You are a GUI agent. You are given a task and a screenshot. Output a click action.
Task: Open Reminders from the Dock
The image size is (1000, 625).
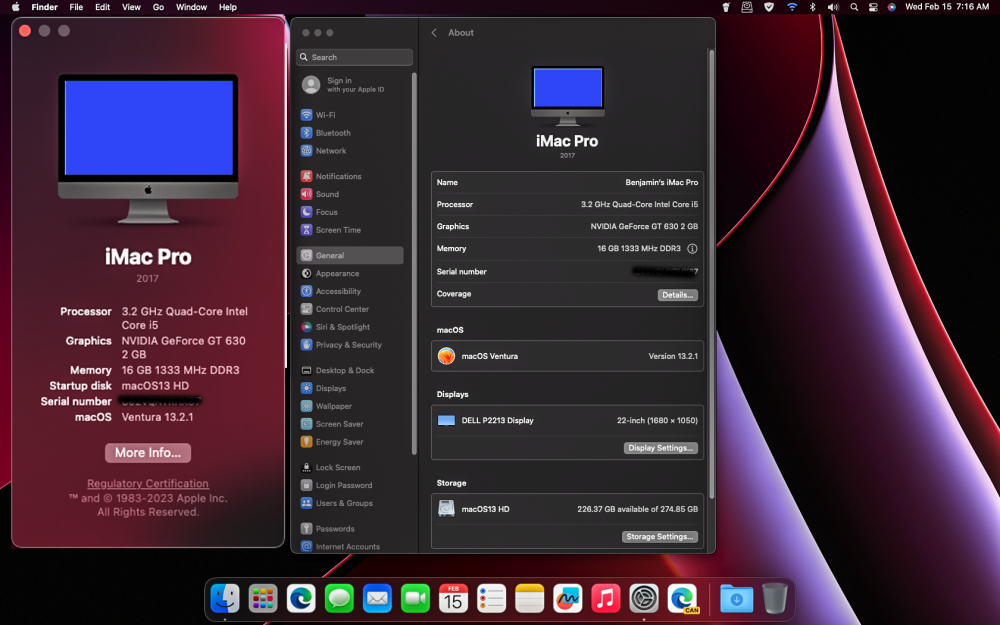pyautogui.click(x=491, y=598)
